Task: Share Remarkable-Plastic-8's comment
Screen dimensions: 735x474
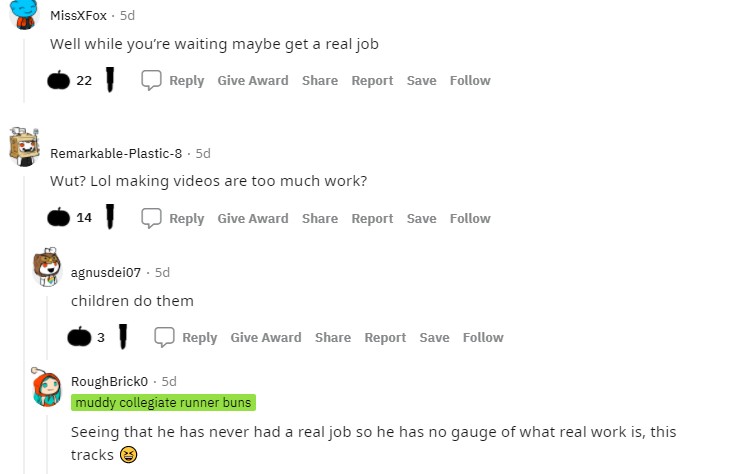Action: point(320,218)
